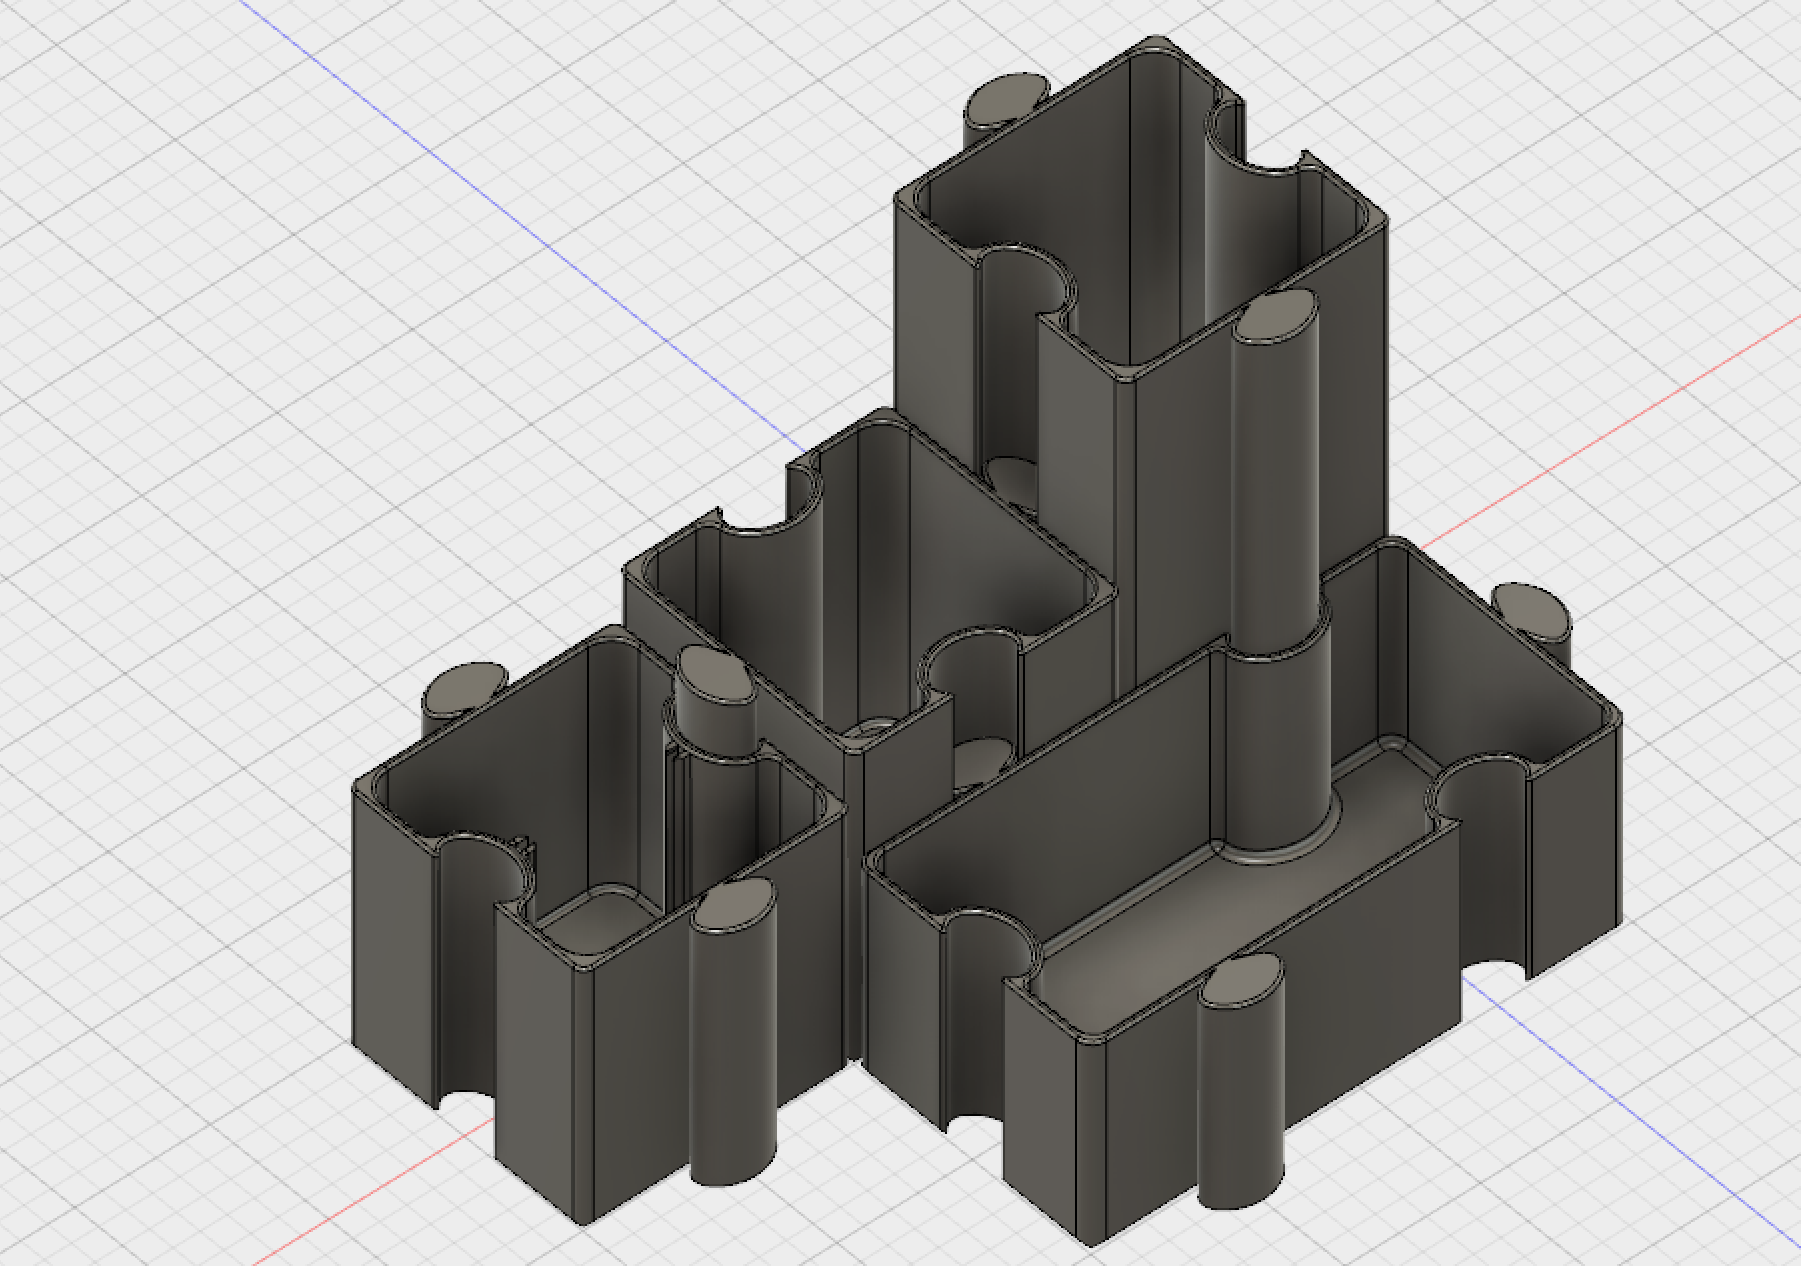Select the leftmost pin cap on the model
The image size is (1801, 1266).
[x=465, y=688]
